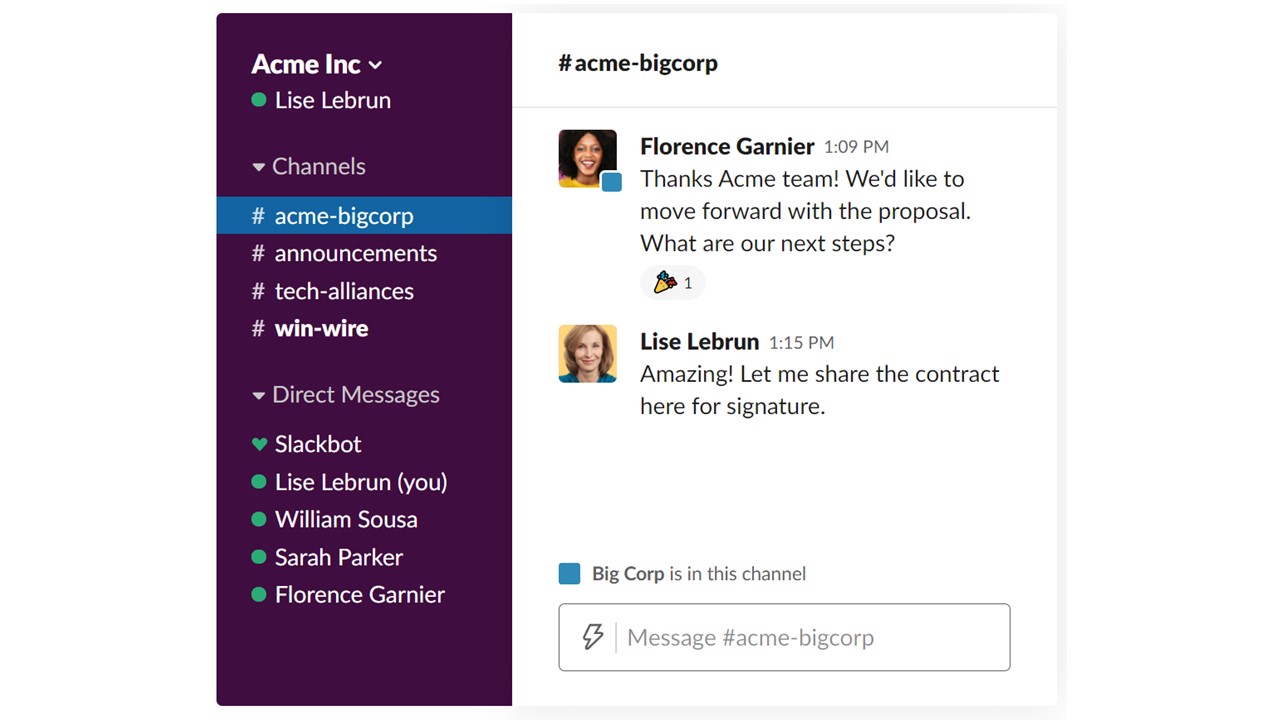The width and height of the screenshot is (1280, 720).
Task: Click the 1:15 PM timestamp on Lise's message
Action: [801, 342]
